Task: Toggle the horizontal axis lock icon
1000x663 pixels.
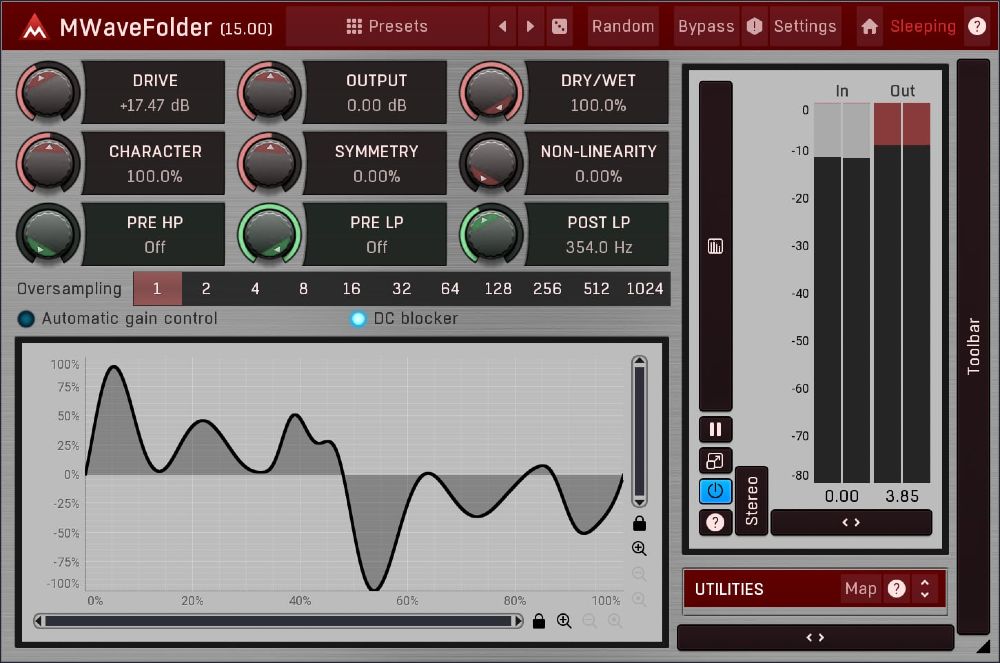Action: click(x=539, y=621)
